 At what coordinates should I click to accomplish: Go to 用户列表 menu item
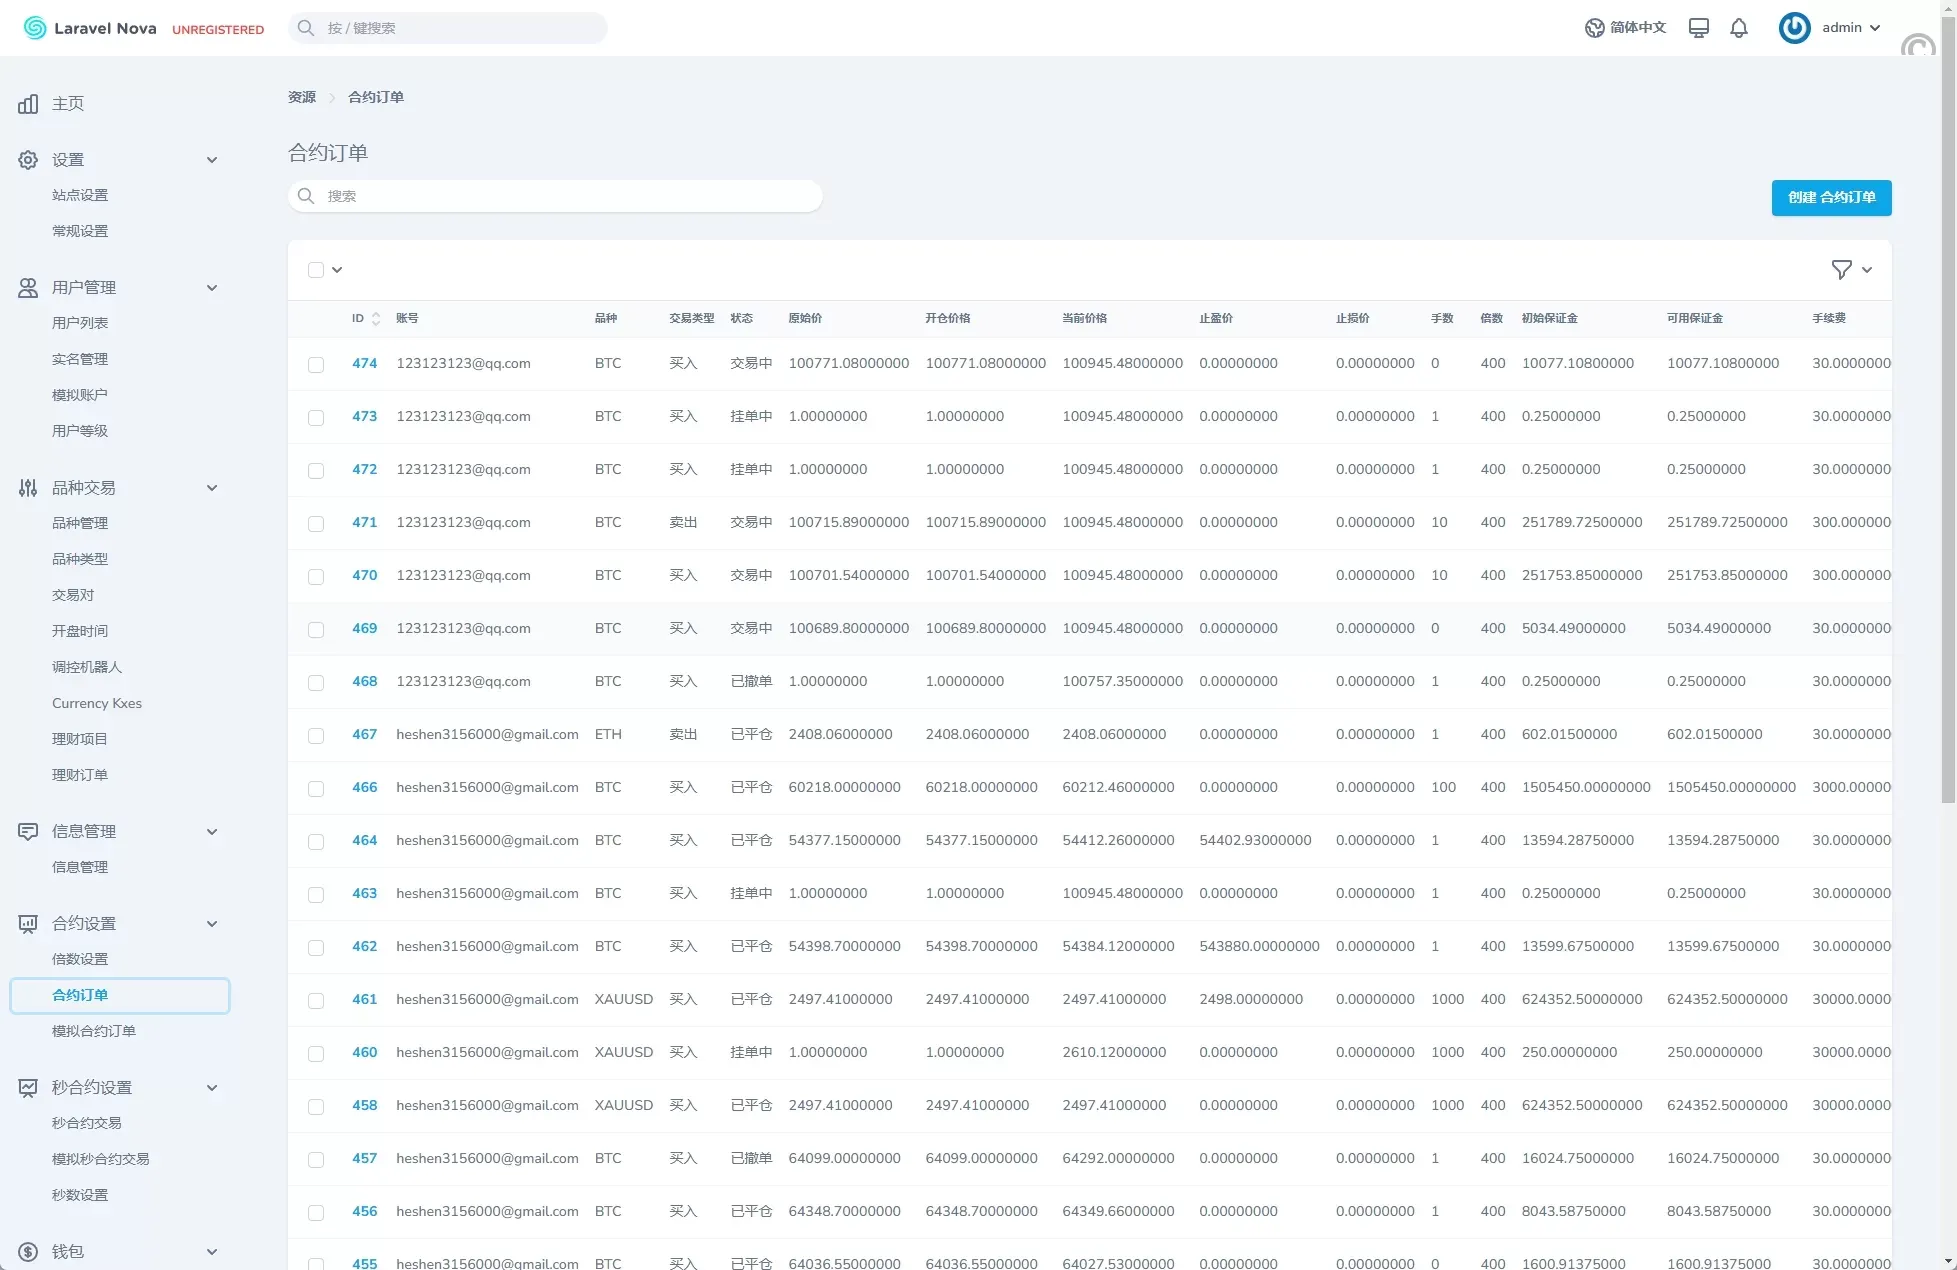pos(80,323)
